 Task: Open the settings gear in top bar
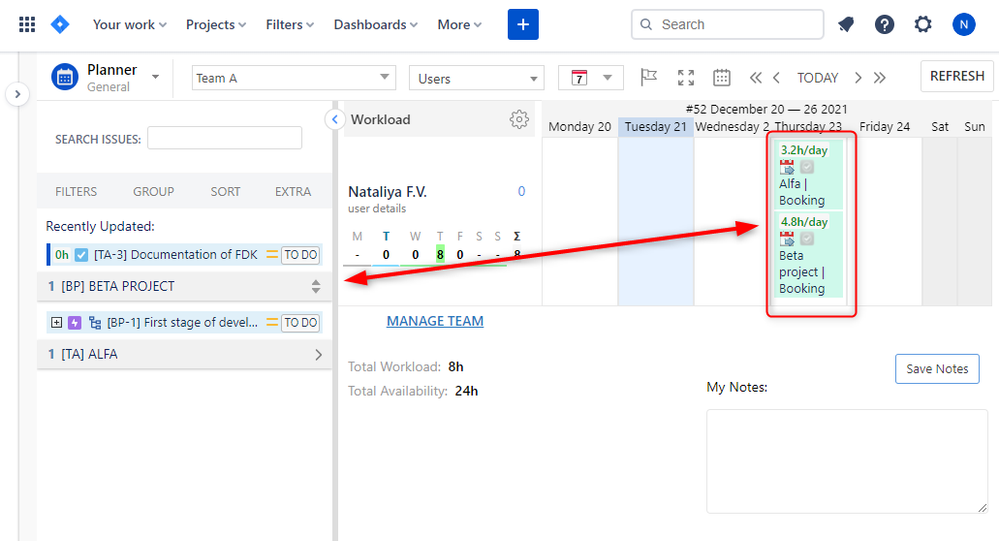[923, 25]
